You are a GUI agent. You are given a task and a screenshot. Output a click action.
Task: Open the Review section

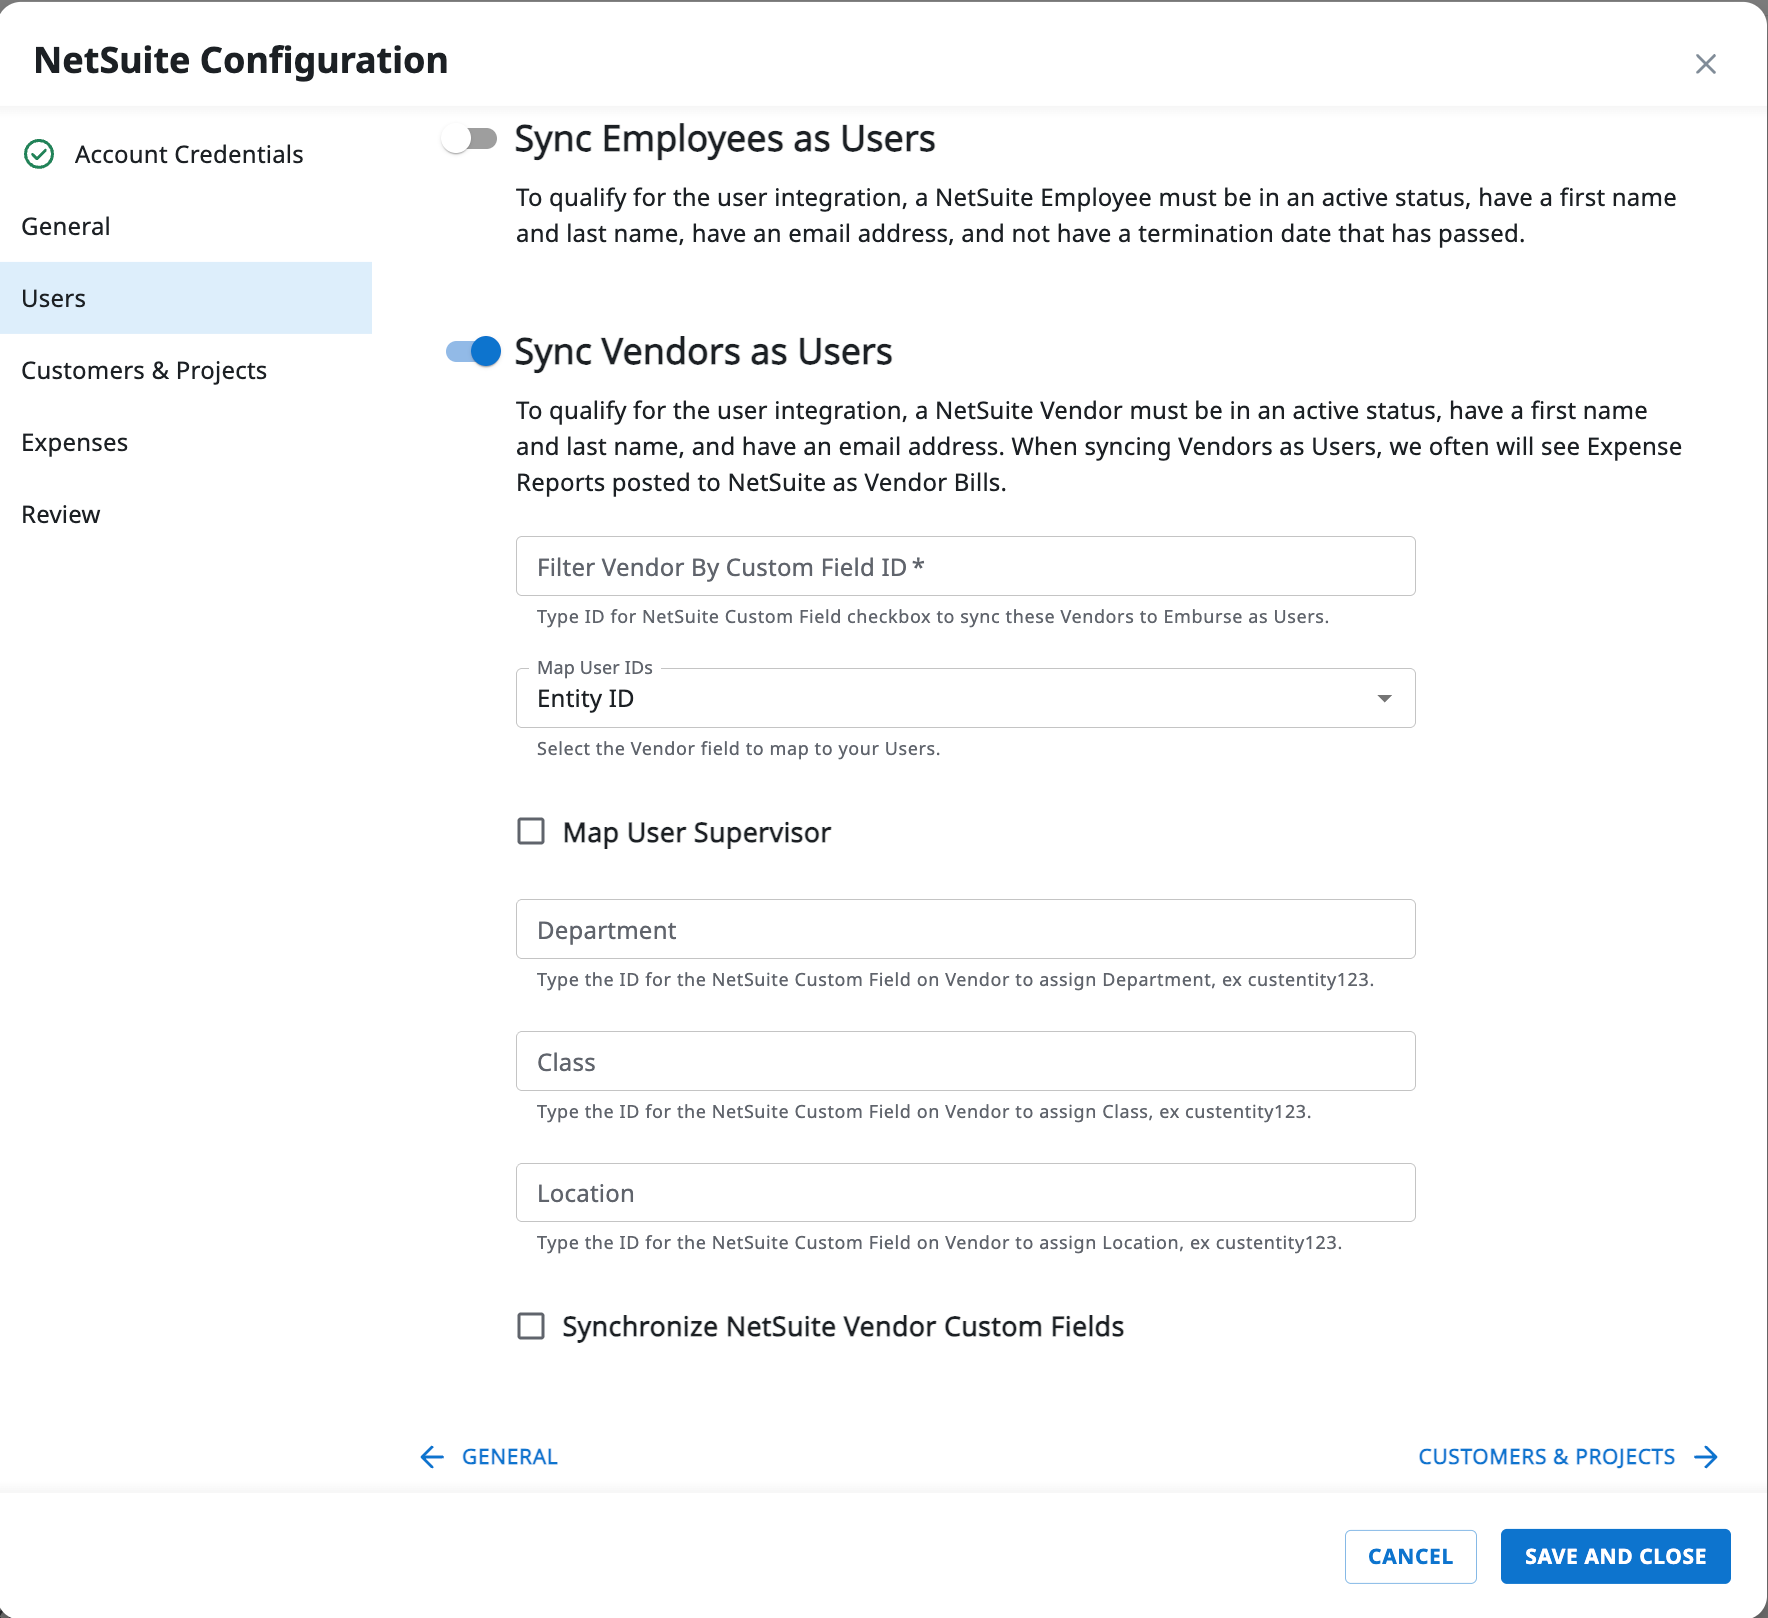point(186,514)
